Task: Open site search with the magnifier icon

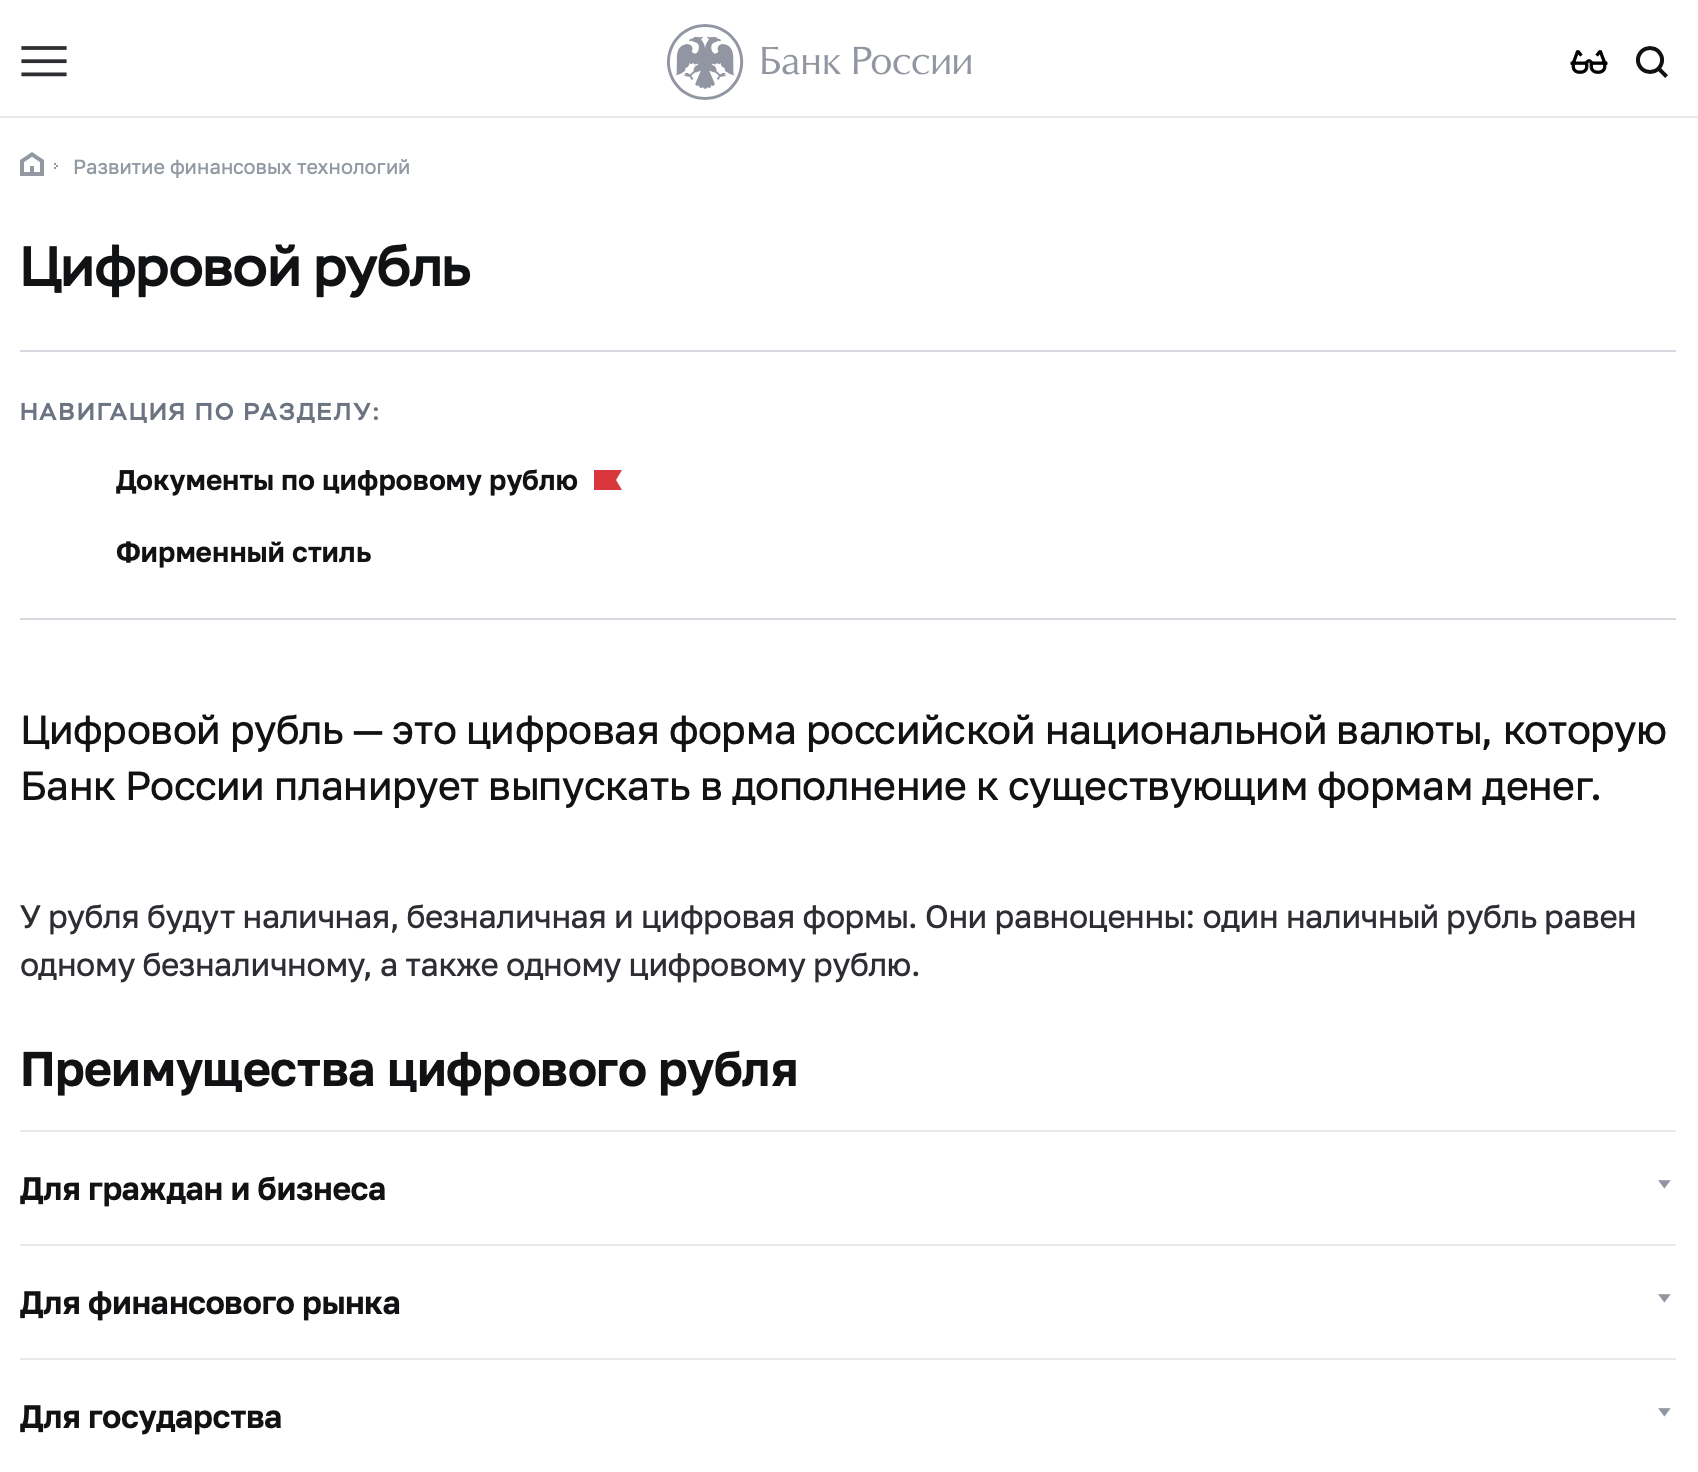Action: click(x=1651, y=63)
